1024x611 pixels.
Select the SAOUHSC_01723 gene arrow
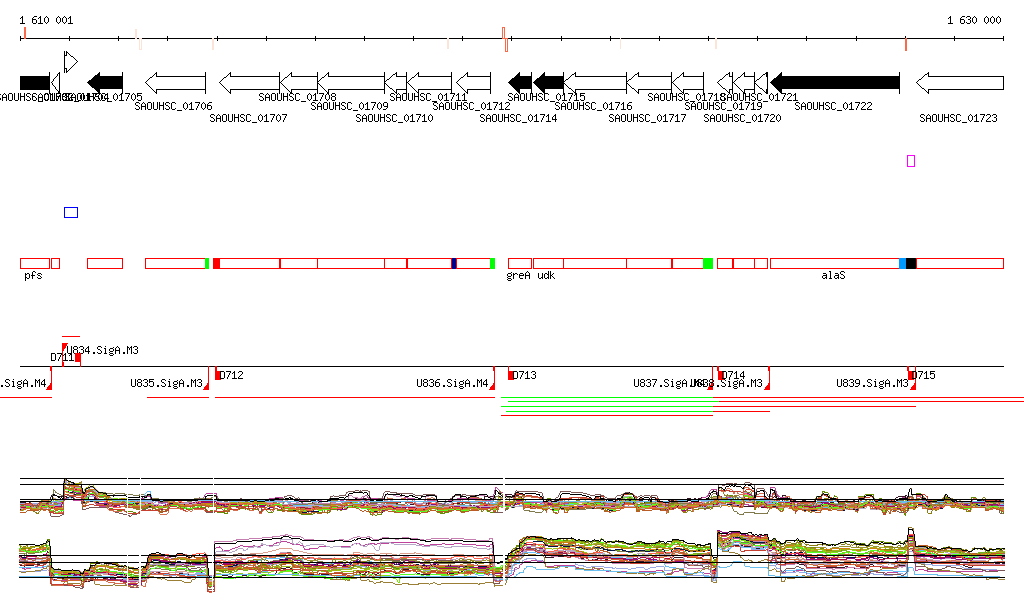point(960,83)
